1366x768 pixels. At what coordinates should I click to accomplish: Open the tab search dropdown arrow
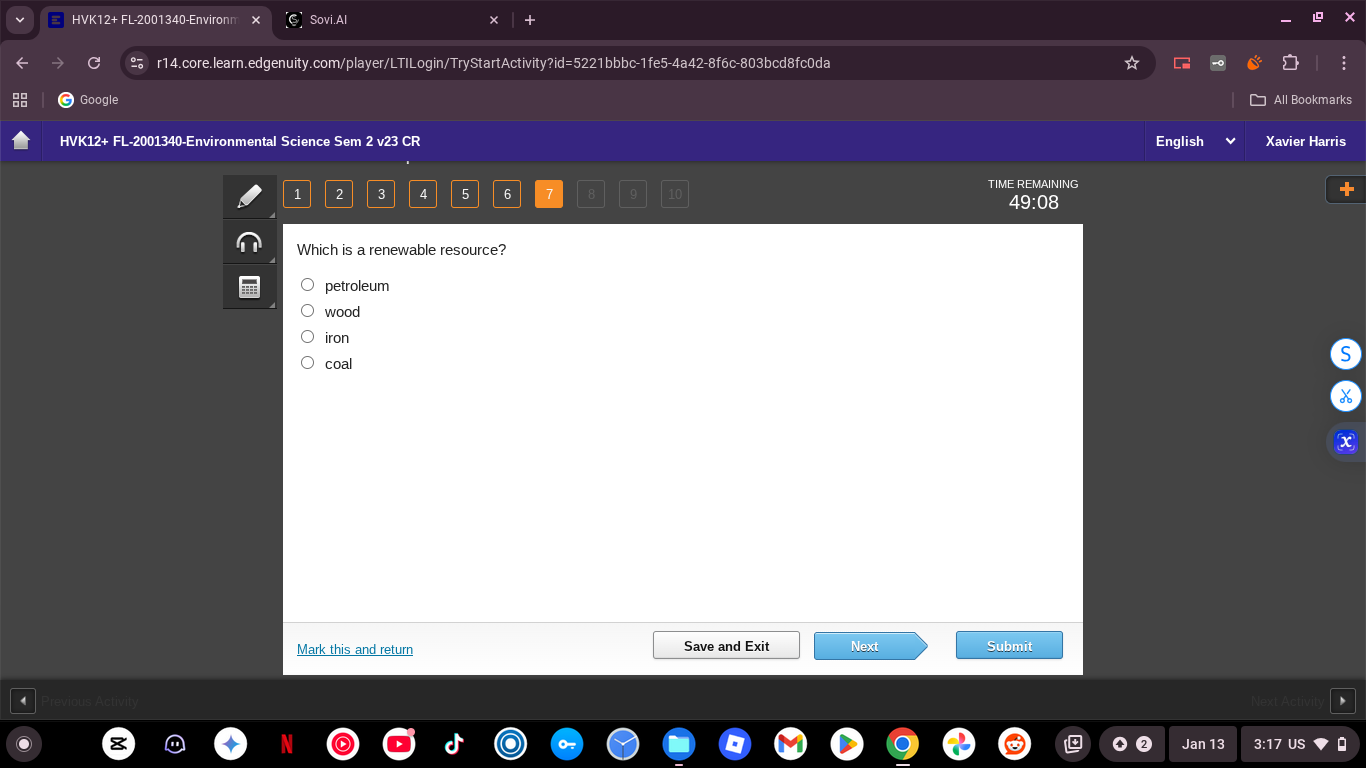pos(20,20)
